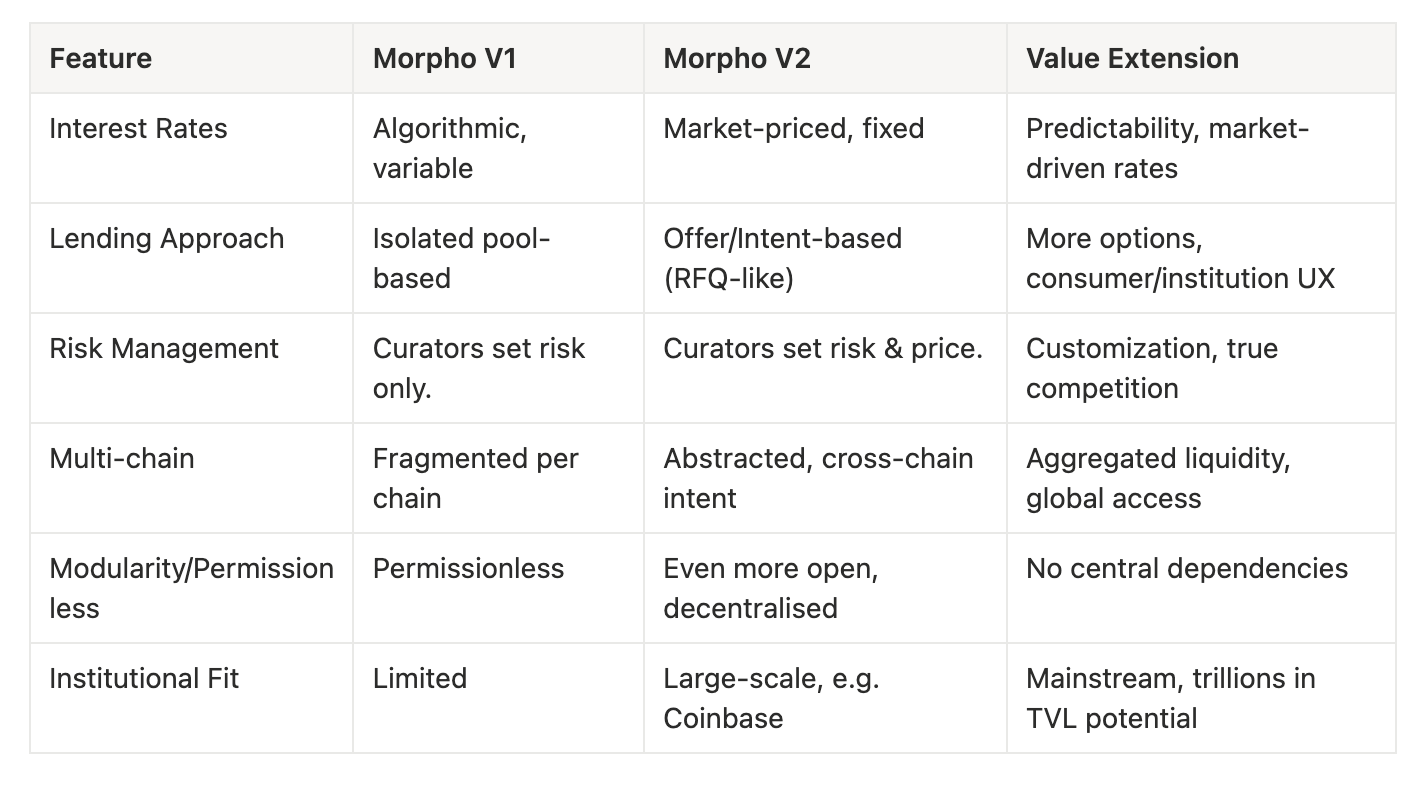Select the Multi-chain row label

[x=122, y=458]
